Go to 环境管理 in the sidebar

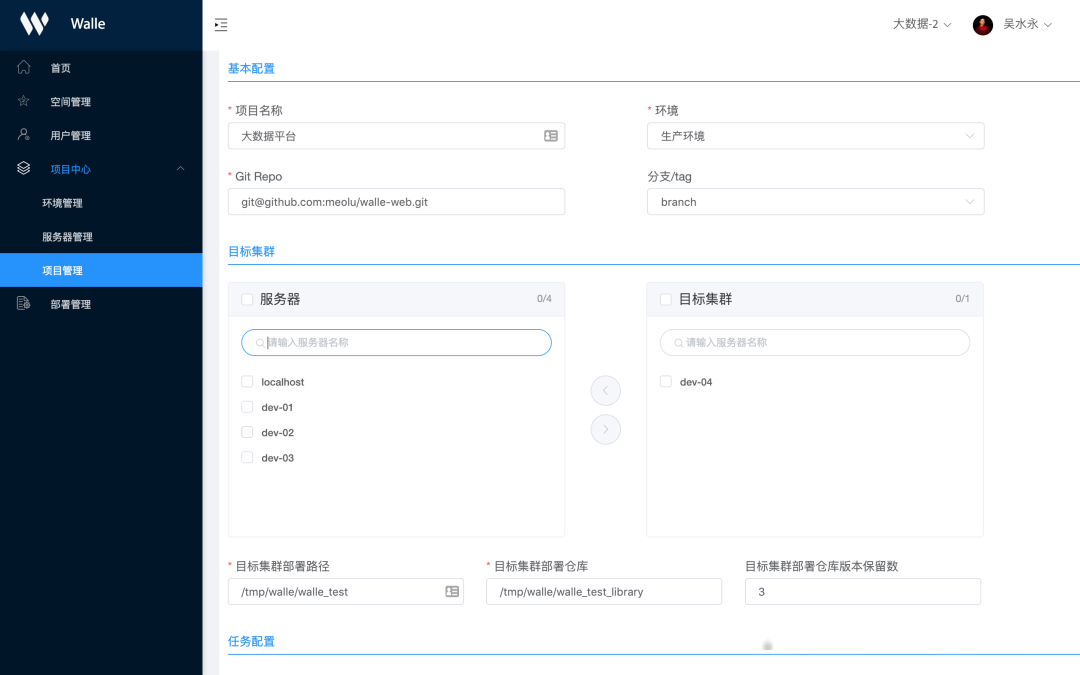(x=62, y=203)
